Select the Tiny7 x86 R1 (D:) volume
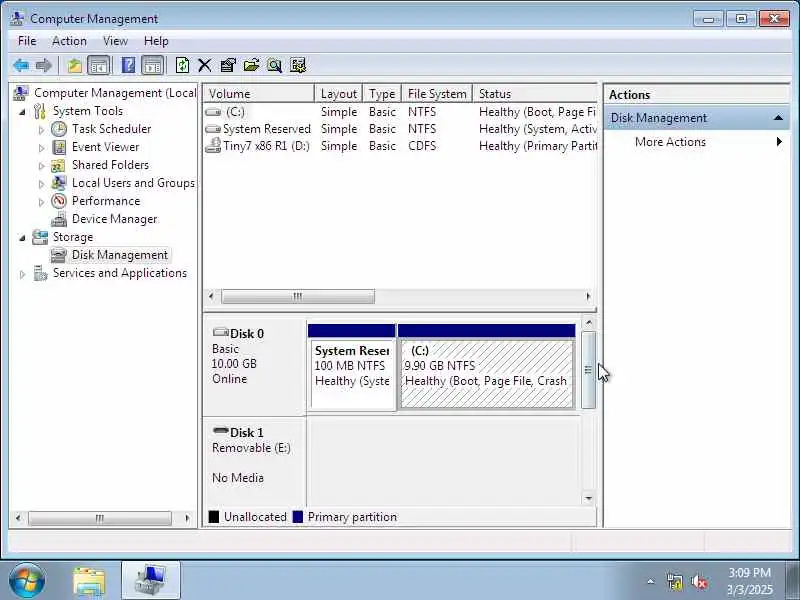 tap(400, 146)
